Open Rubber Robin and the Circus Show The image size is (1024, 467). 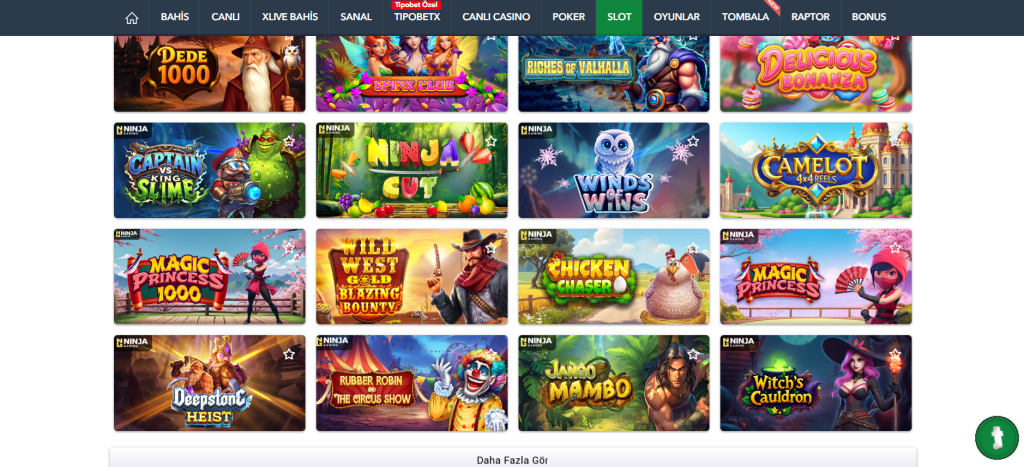click(x=411, y=383)
